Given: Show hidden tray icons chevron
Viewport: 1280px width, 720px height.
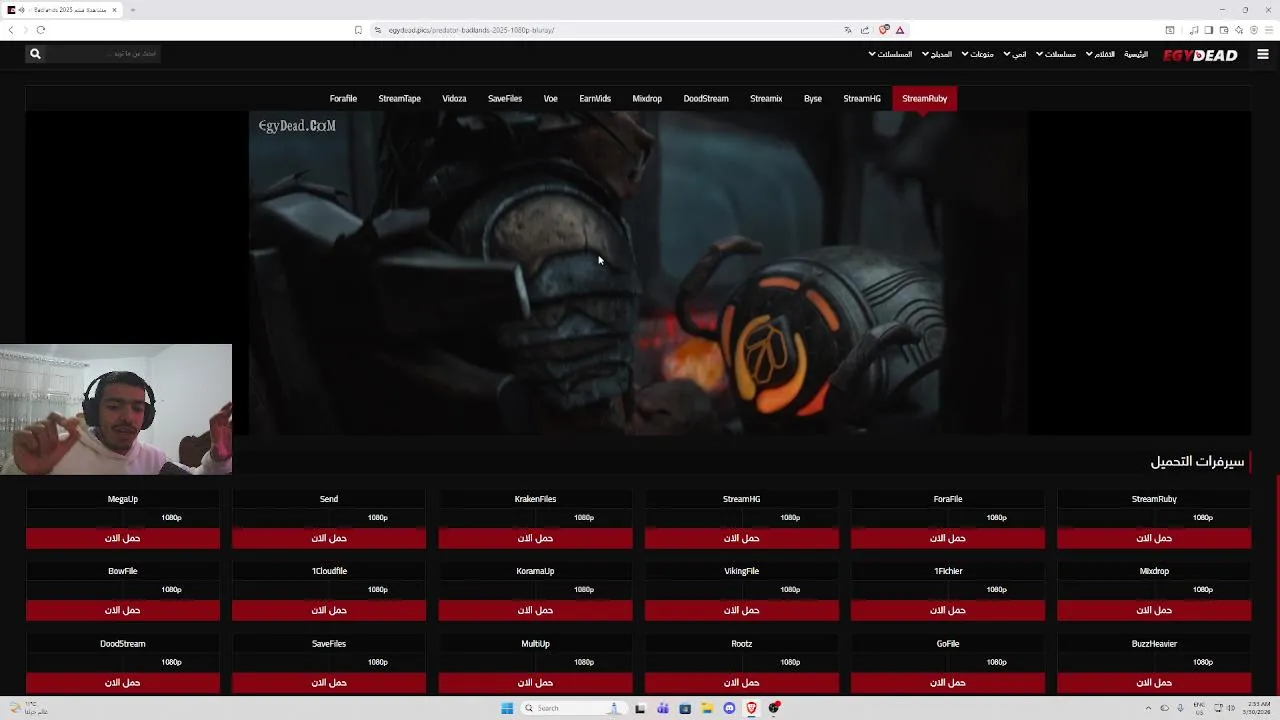Looking at the screenshot, I should click(1148, 708).
